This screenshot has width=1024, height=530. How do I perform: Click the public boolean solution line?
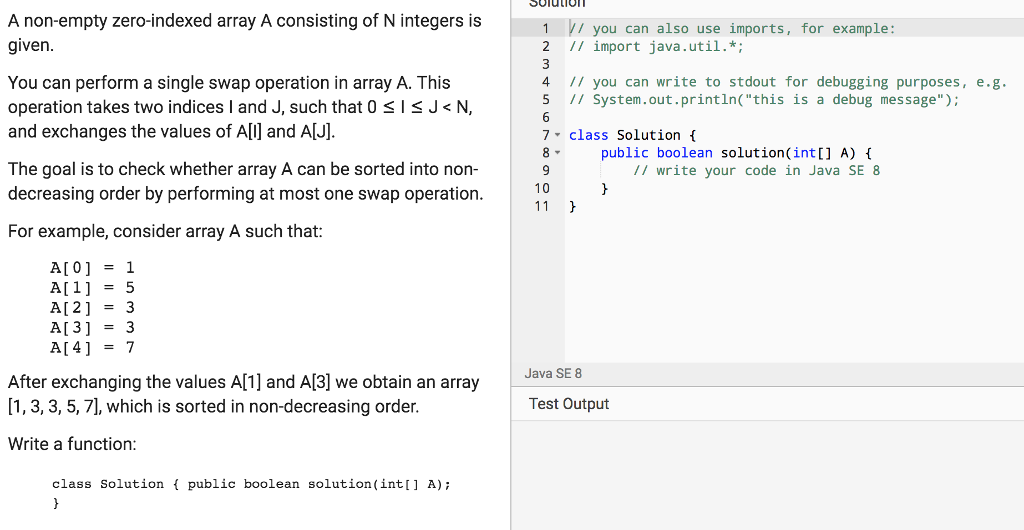coord(736,153)
